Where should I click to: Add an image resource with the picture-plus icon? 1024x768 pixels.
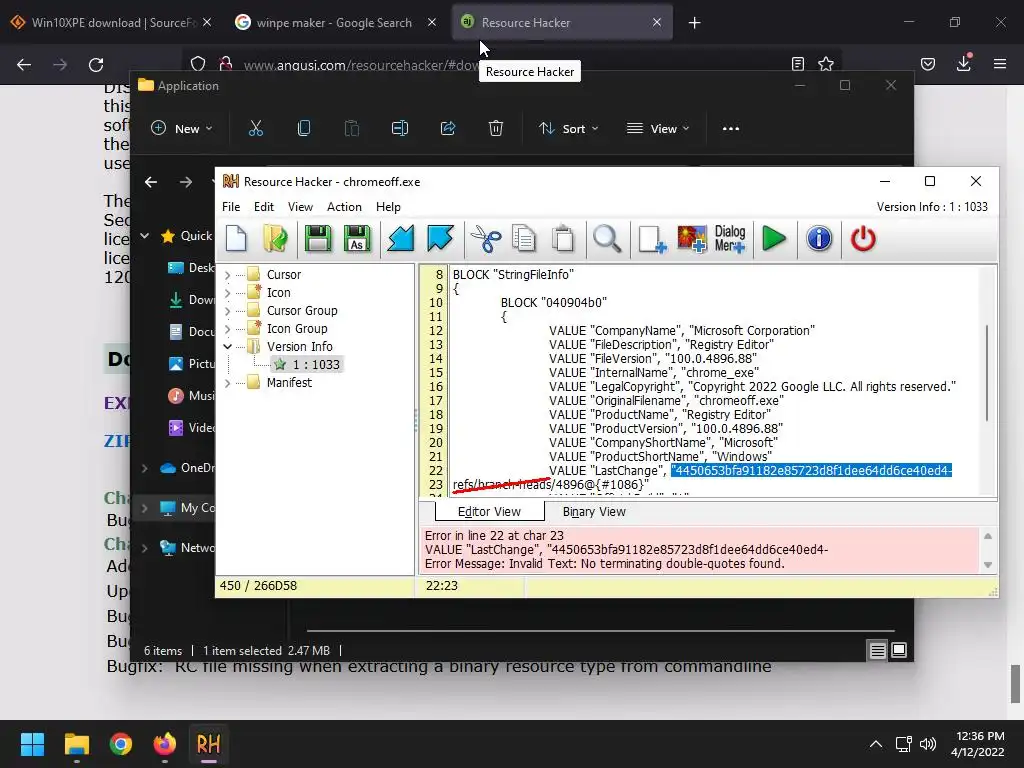(692, 239)
